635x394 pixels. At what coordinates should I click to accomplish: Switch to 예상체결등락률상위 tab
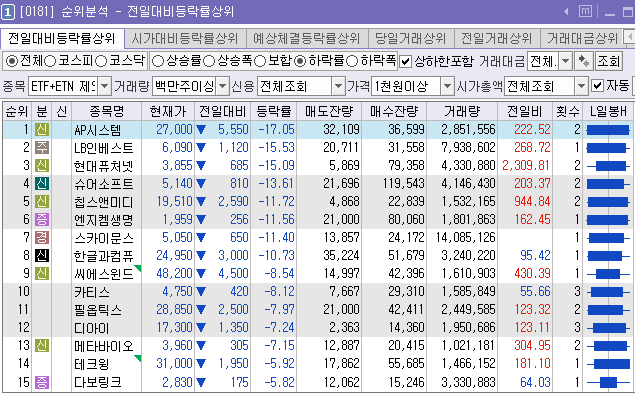[x=307, y=38]
